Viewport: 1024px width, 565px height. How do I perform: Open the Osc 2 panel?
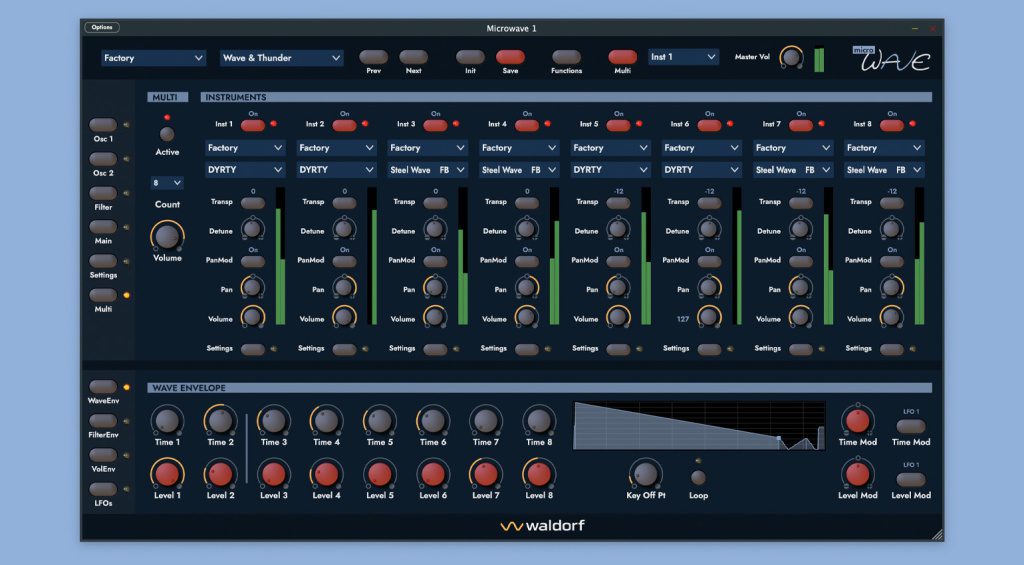(103, 159)
